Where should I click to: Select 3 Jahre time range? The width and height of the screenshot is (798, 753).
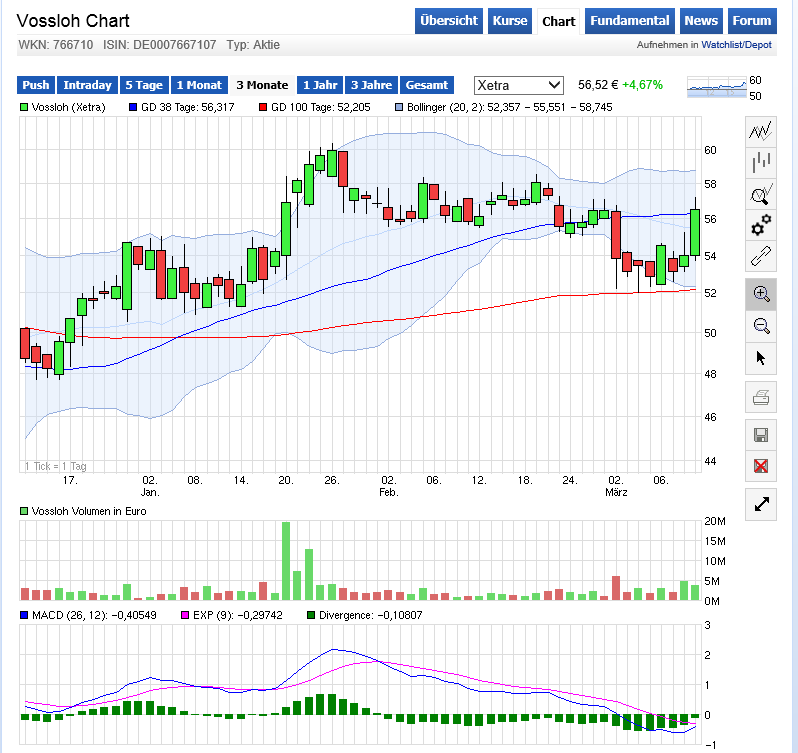[x=371, y=85]
